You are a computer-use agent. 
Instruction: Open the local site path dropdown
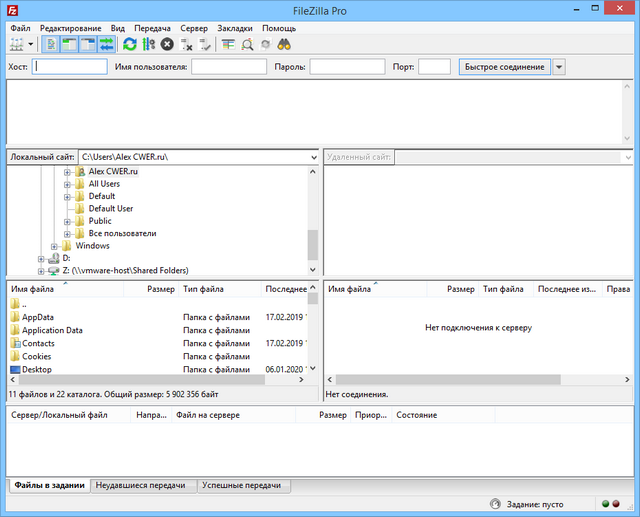tap(312, 157)
